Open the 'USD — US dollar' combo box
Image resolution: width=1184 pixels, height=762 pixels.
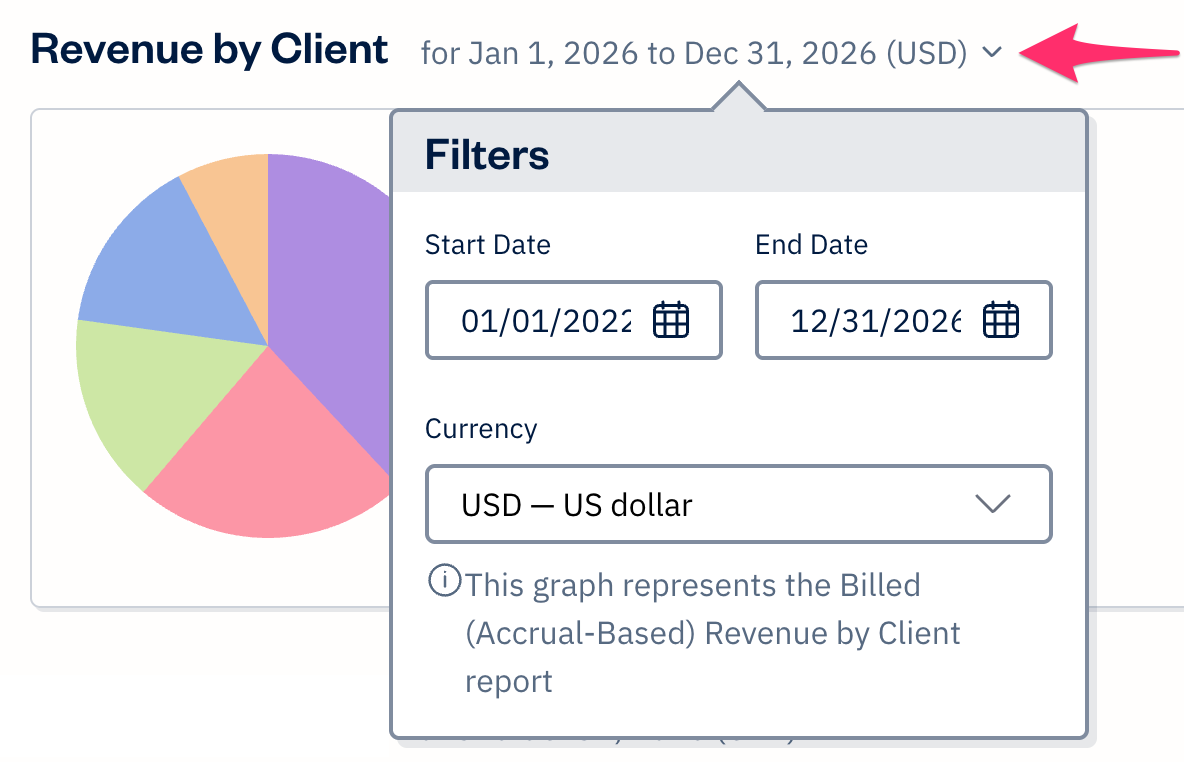738,504
